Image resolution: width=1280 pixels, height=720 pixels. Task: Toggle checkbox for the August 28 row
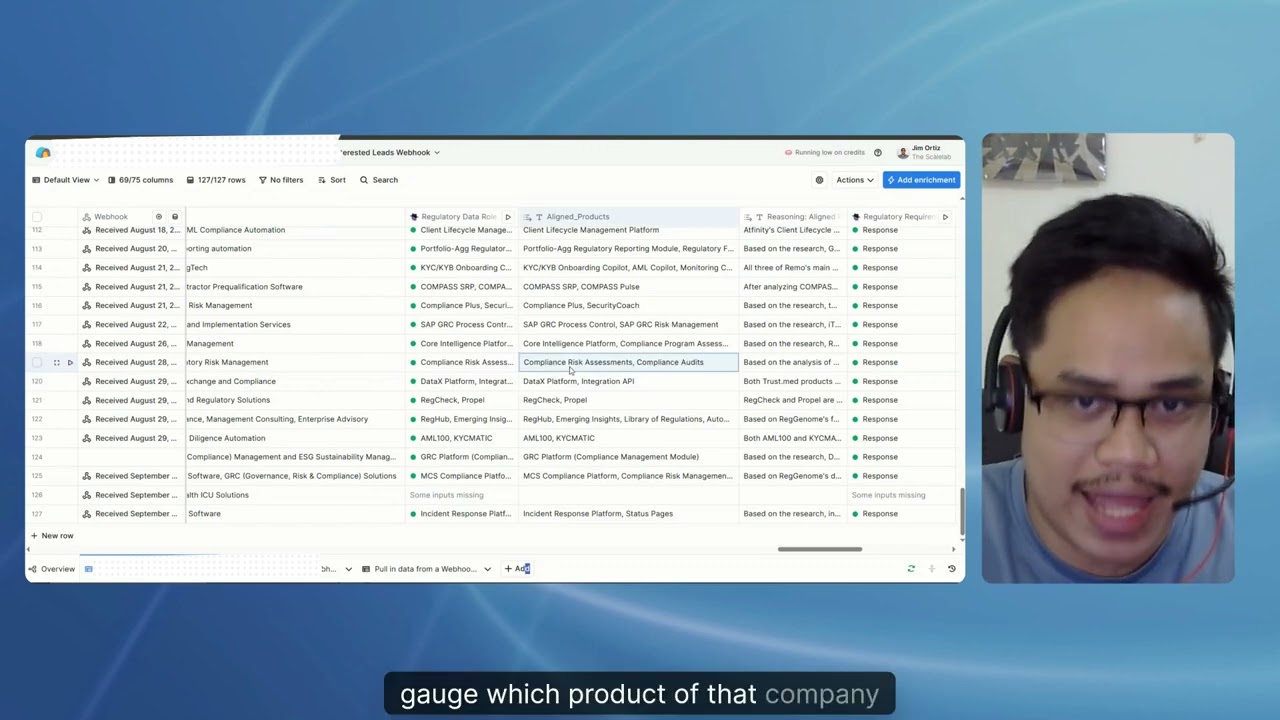click(37, 362)
